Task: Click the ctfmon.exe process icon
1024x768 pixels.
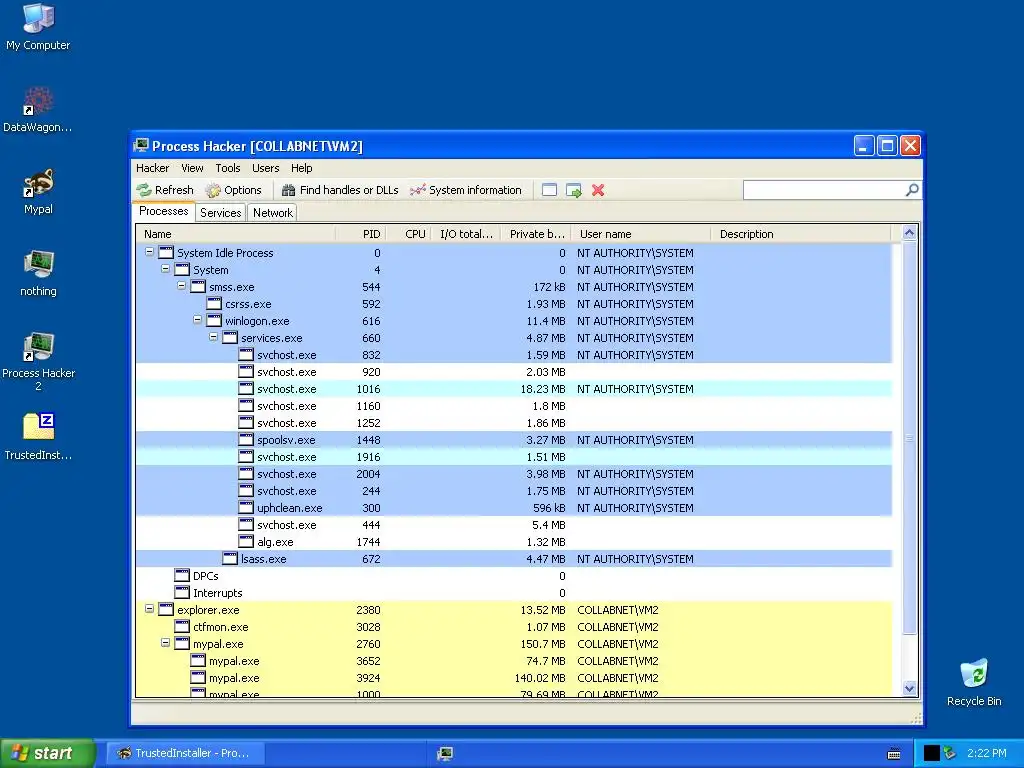Action: pyautogui.click(x=182, y=626)
